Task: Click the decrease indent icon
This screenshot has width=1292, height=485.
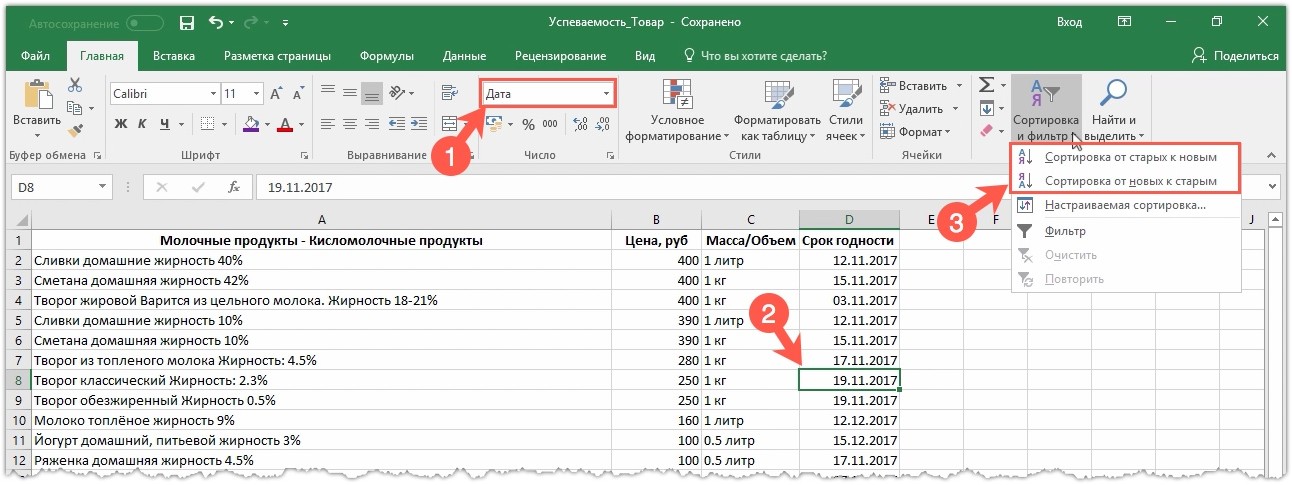Action: (x=396, y=124)
